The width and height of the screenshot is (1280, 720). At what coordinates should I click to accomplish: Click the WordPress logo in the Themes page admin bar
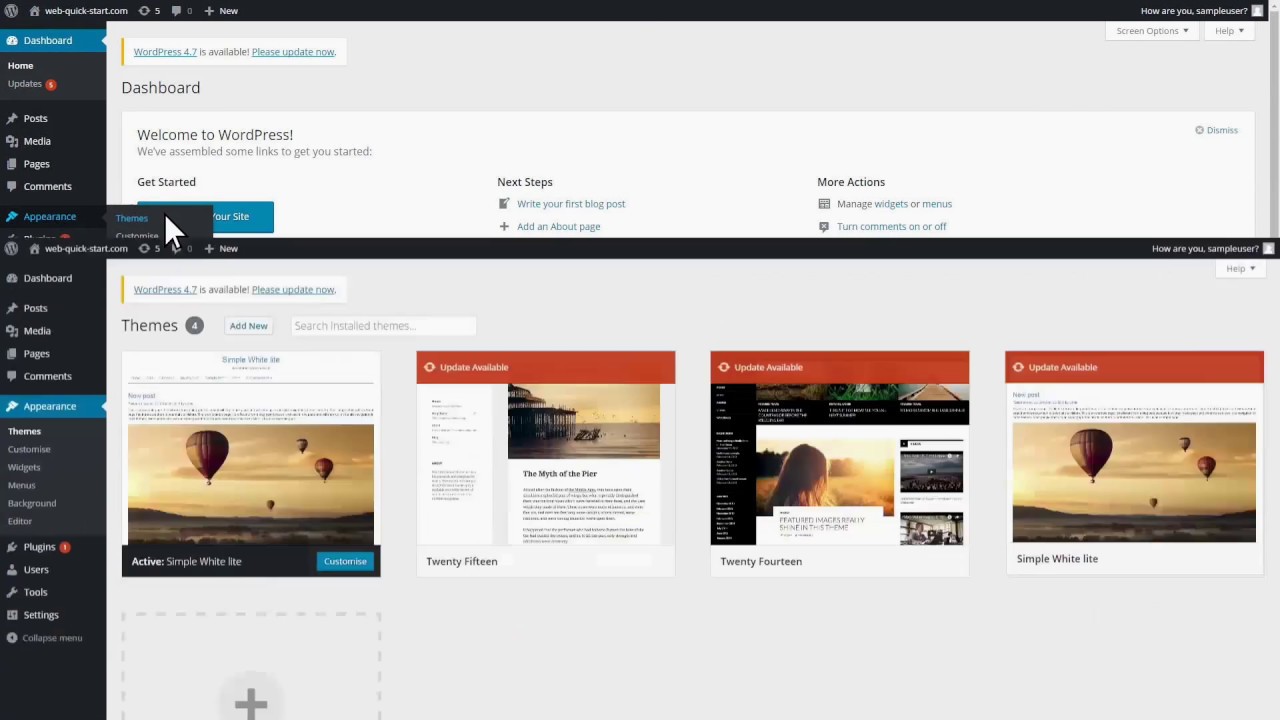point(11,248)
